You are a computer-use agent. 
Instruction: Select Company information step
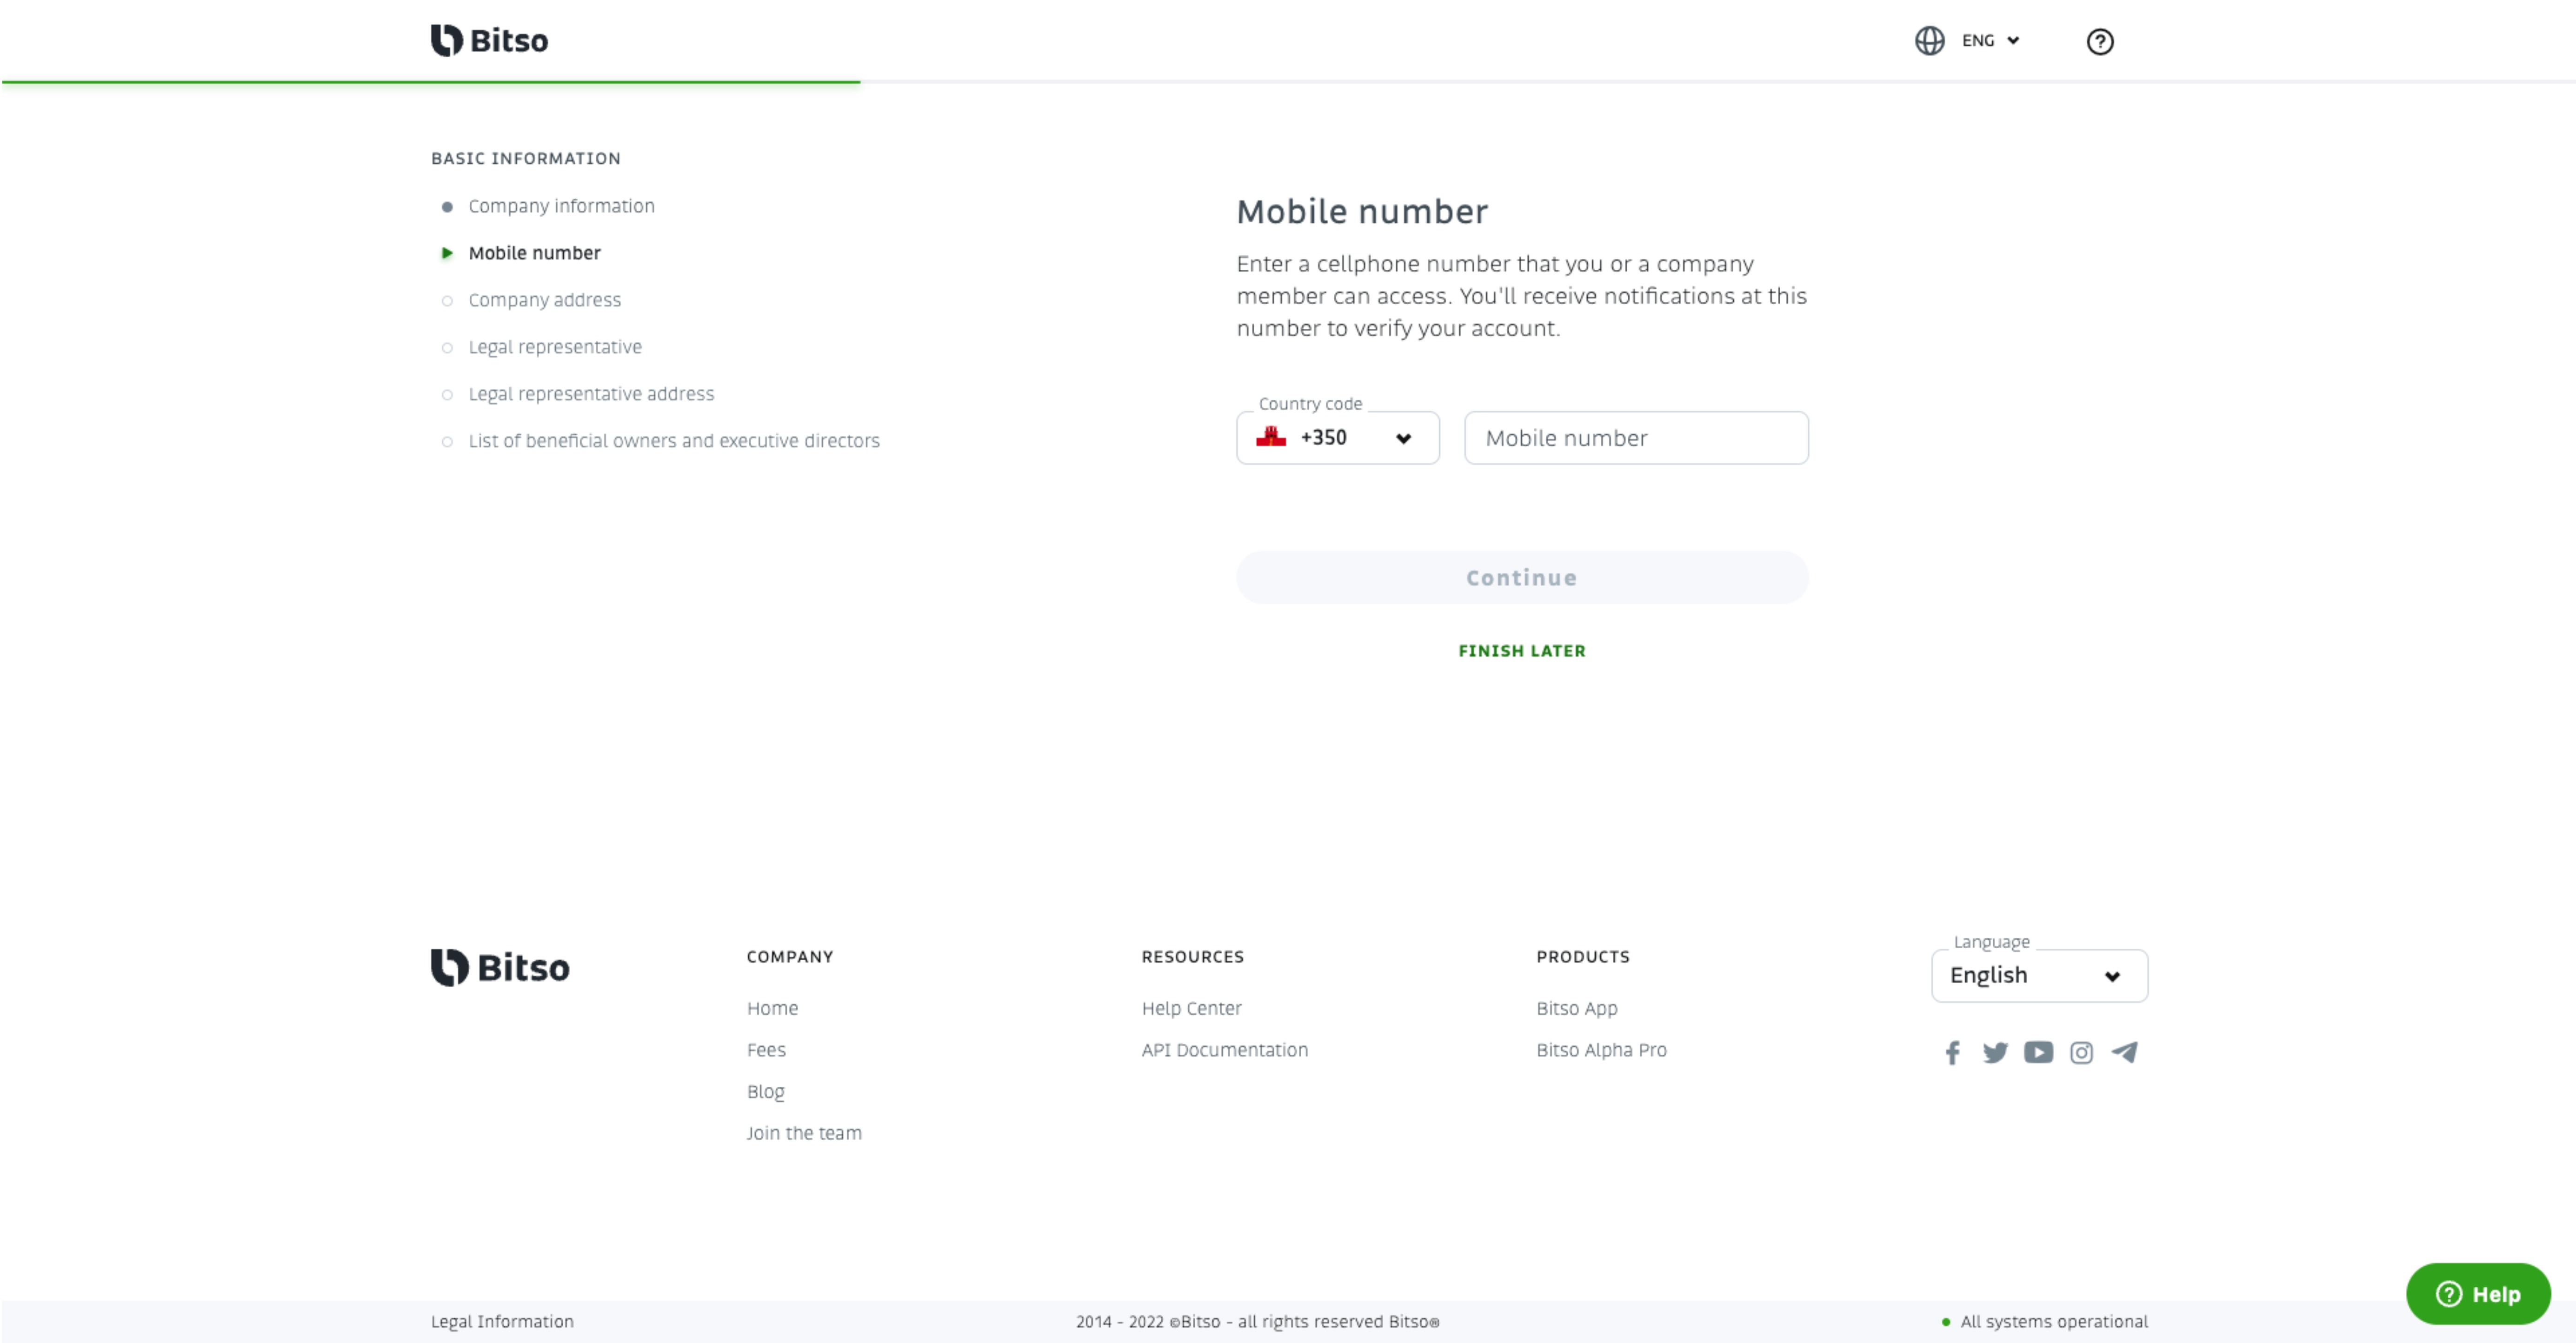click(x=561, y=206)
